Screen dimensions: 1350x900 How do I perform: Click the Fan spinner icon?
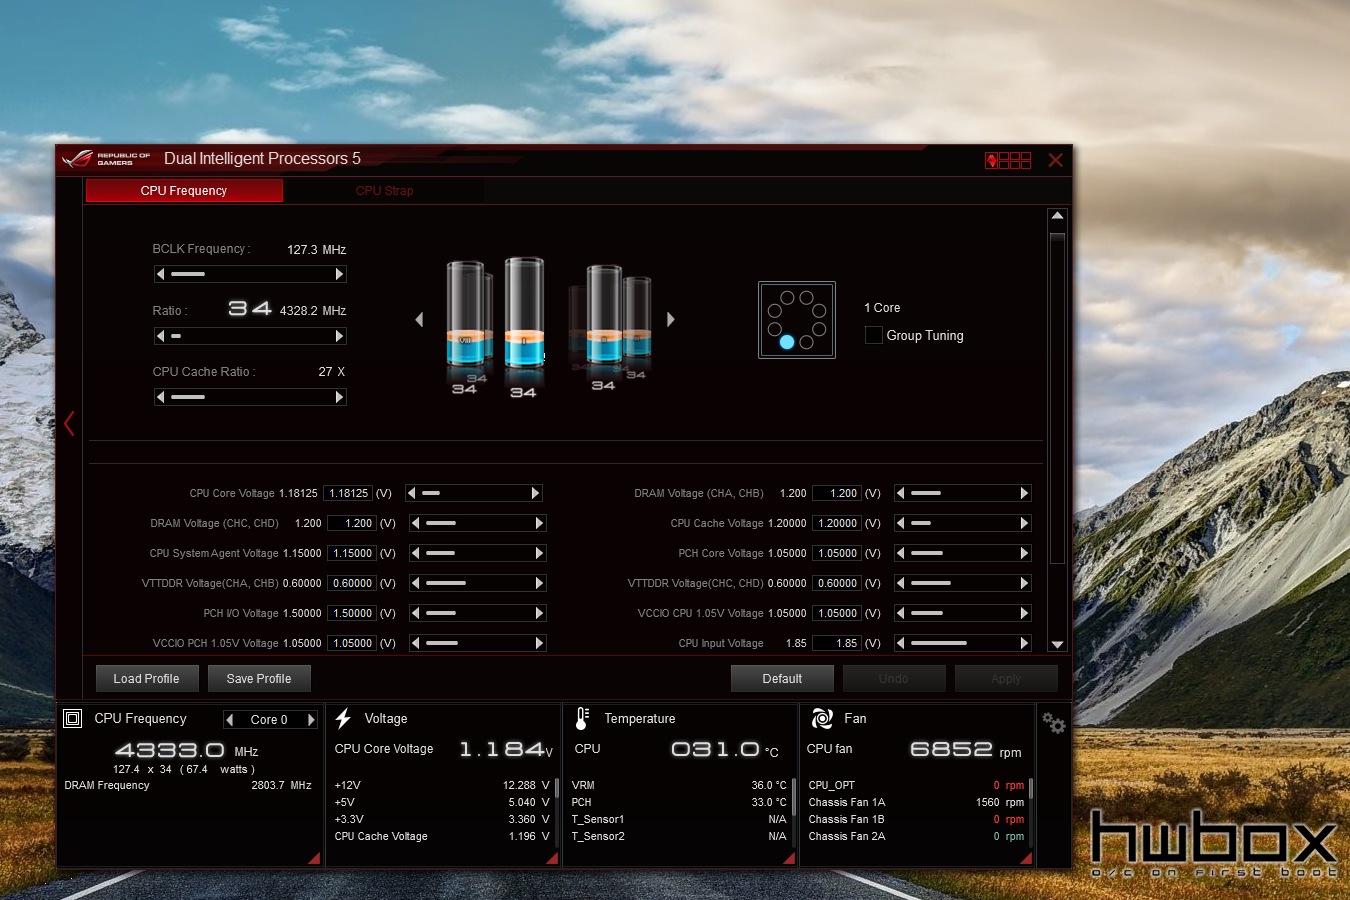click(x=822, y=718)
